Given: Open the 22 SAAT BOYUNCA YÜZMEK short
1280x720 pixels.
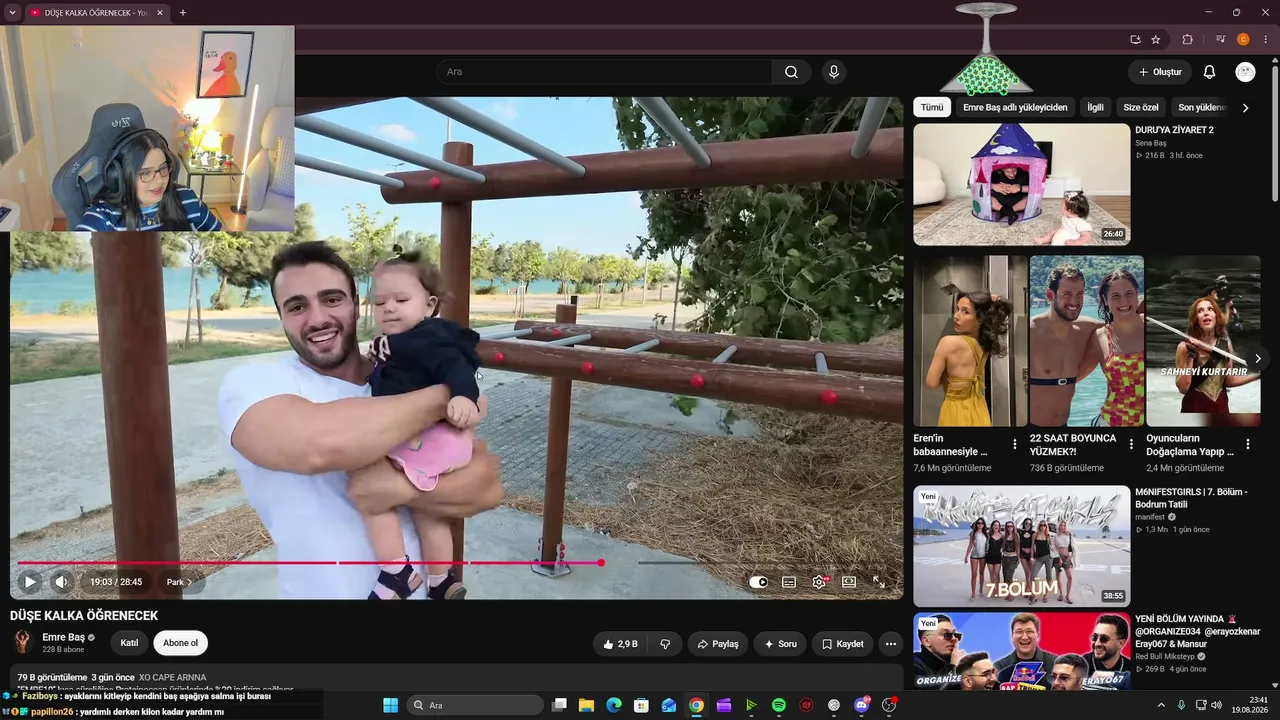Looking at the screenshot, I should pyautogui.click(x=1087, y=341).
